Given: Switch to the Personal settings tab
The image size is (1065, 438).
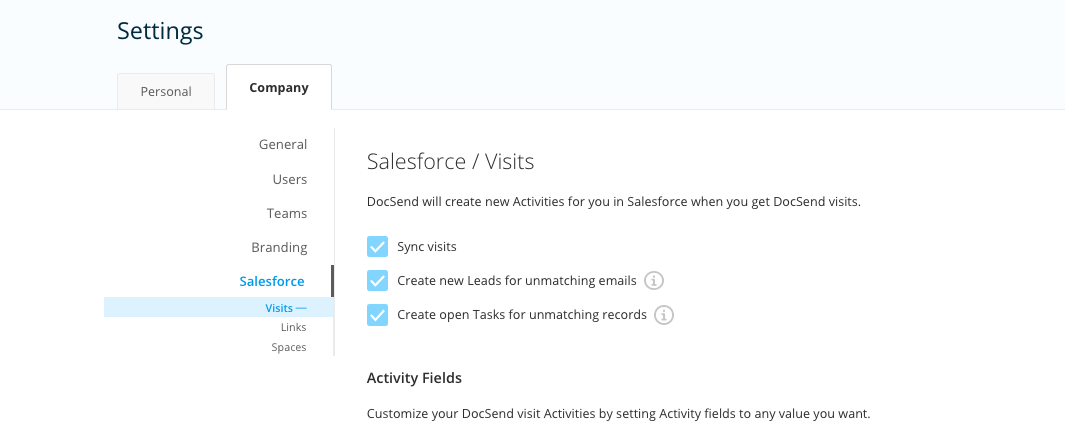Looking at the screenshot, I should pyautogui.click(x=166, y=92).
